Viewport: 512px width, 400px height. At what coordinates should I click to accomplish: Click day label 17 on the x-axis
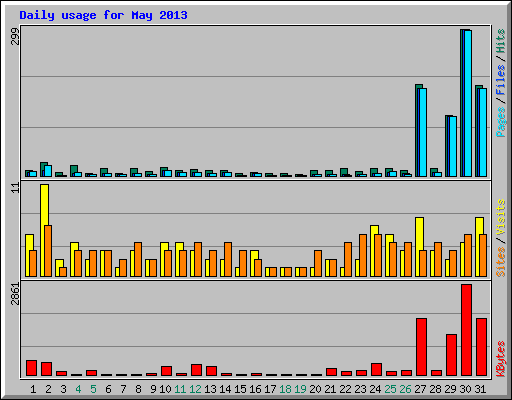[270, 389]
